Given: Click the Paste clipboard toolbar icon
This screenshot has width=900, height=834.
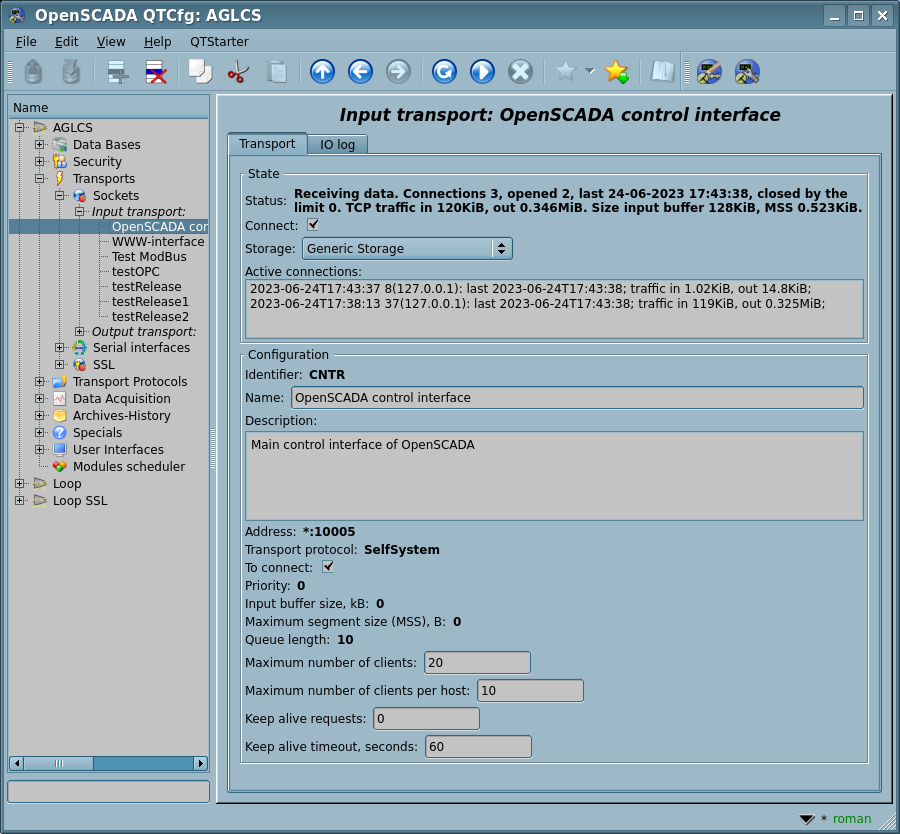Looking at the screenshot, I should [x=277, y=72].
